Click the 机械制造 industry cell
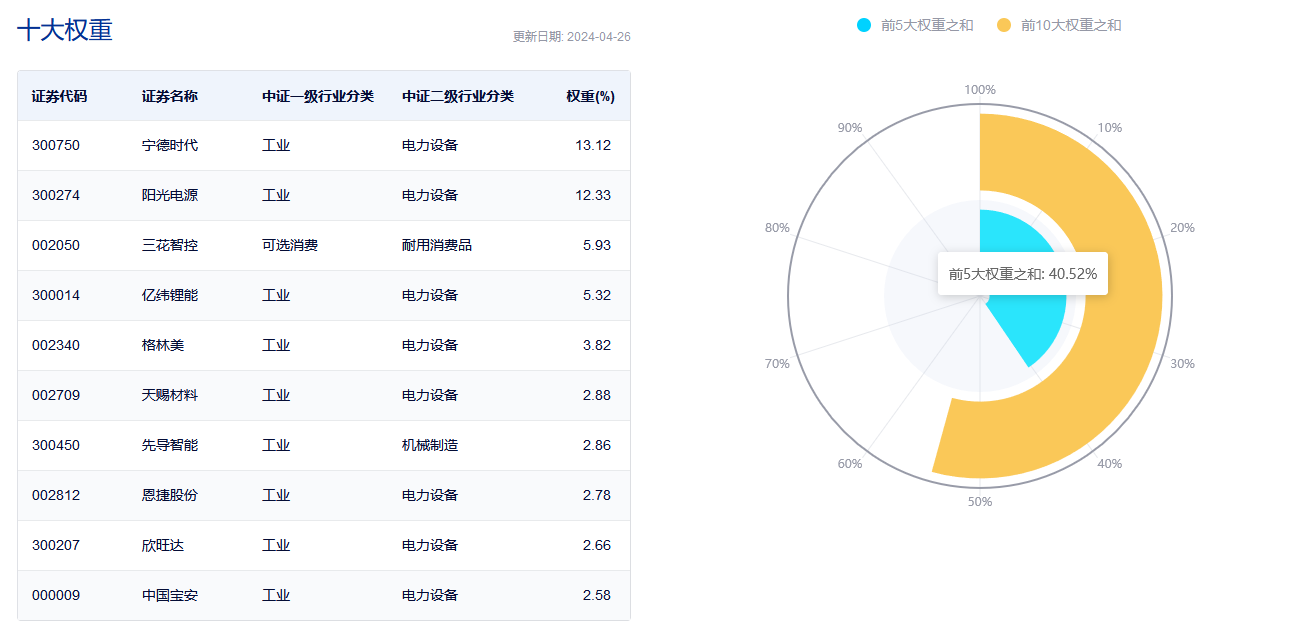1294x624 pixels. click(430, 445)
